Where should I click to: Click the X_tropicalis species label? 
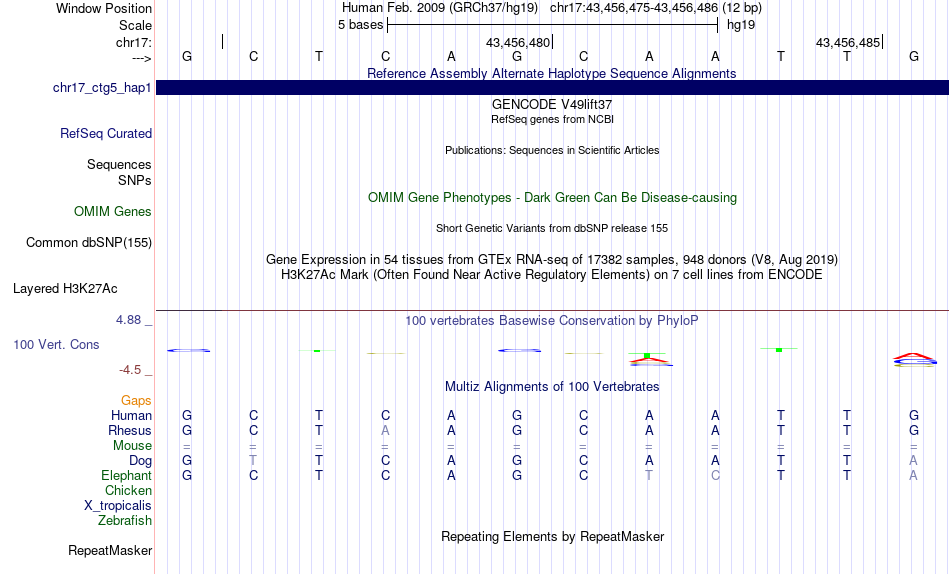tap(118, 506)
